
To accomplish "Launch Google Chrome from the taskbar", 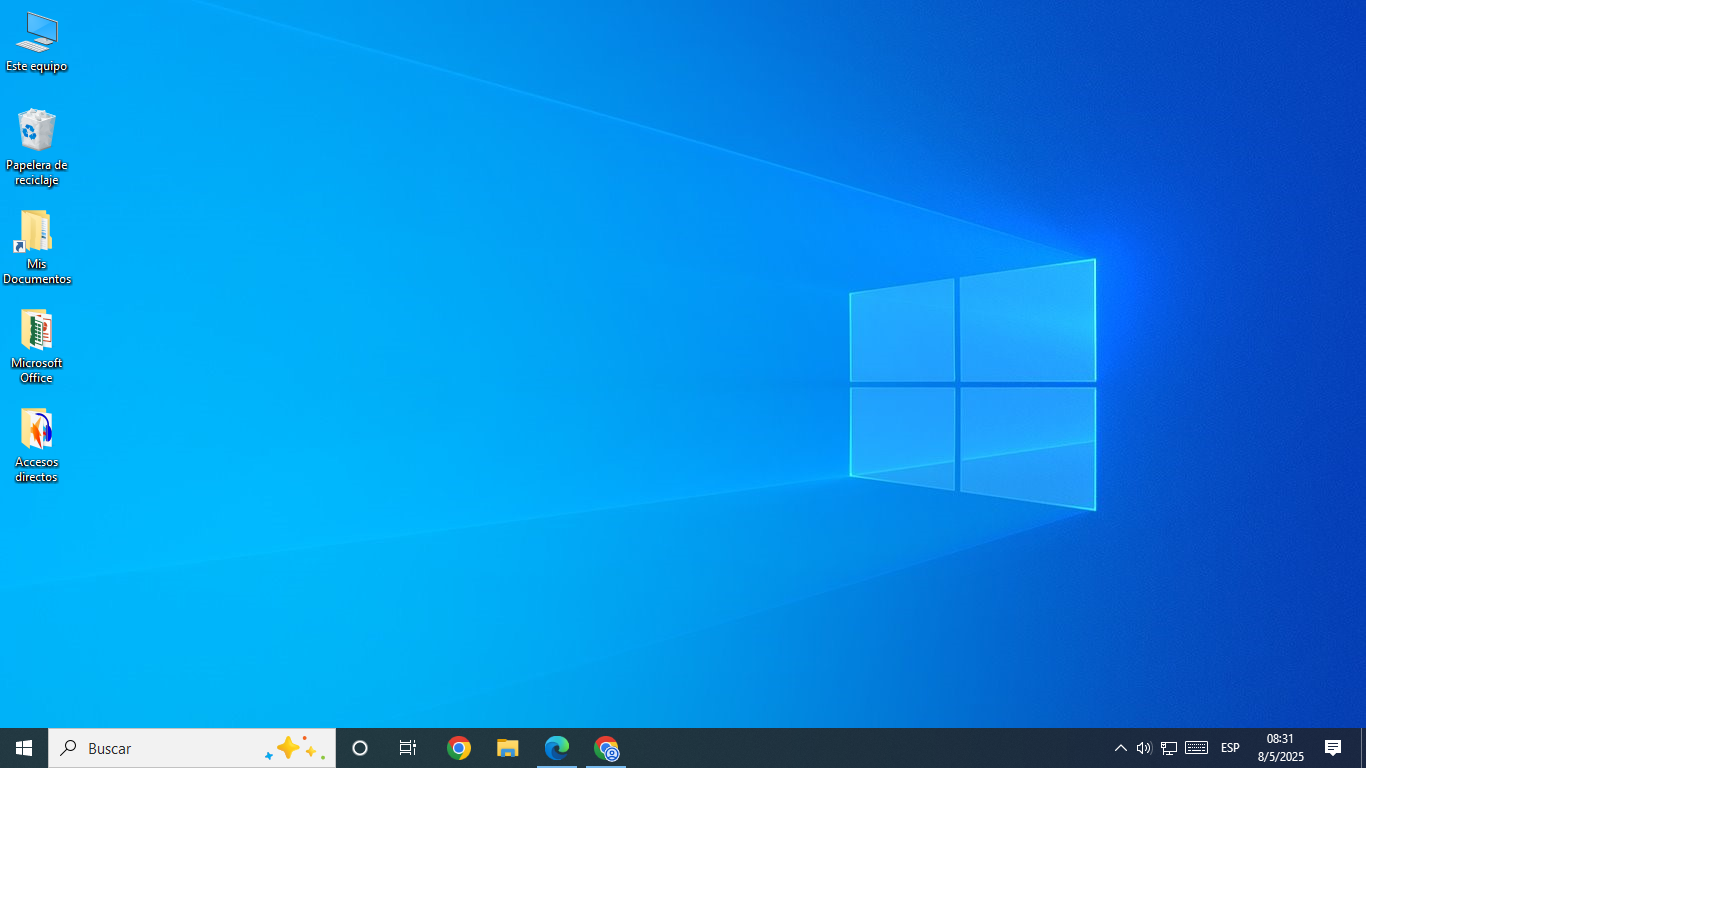I will click(x=459, y=748).
